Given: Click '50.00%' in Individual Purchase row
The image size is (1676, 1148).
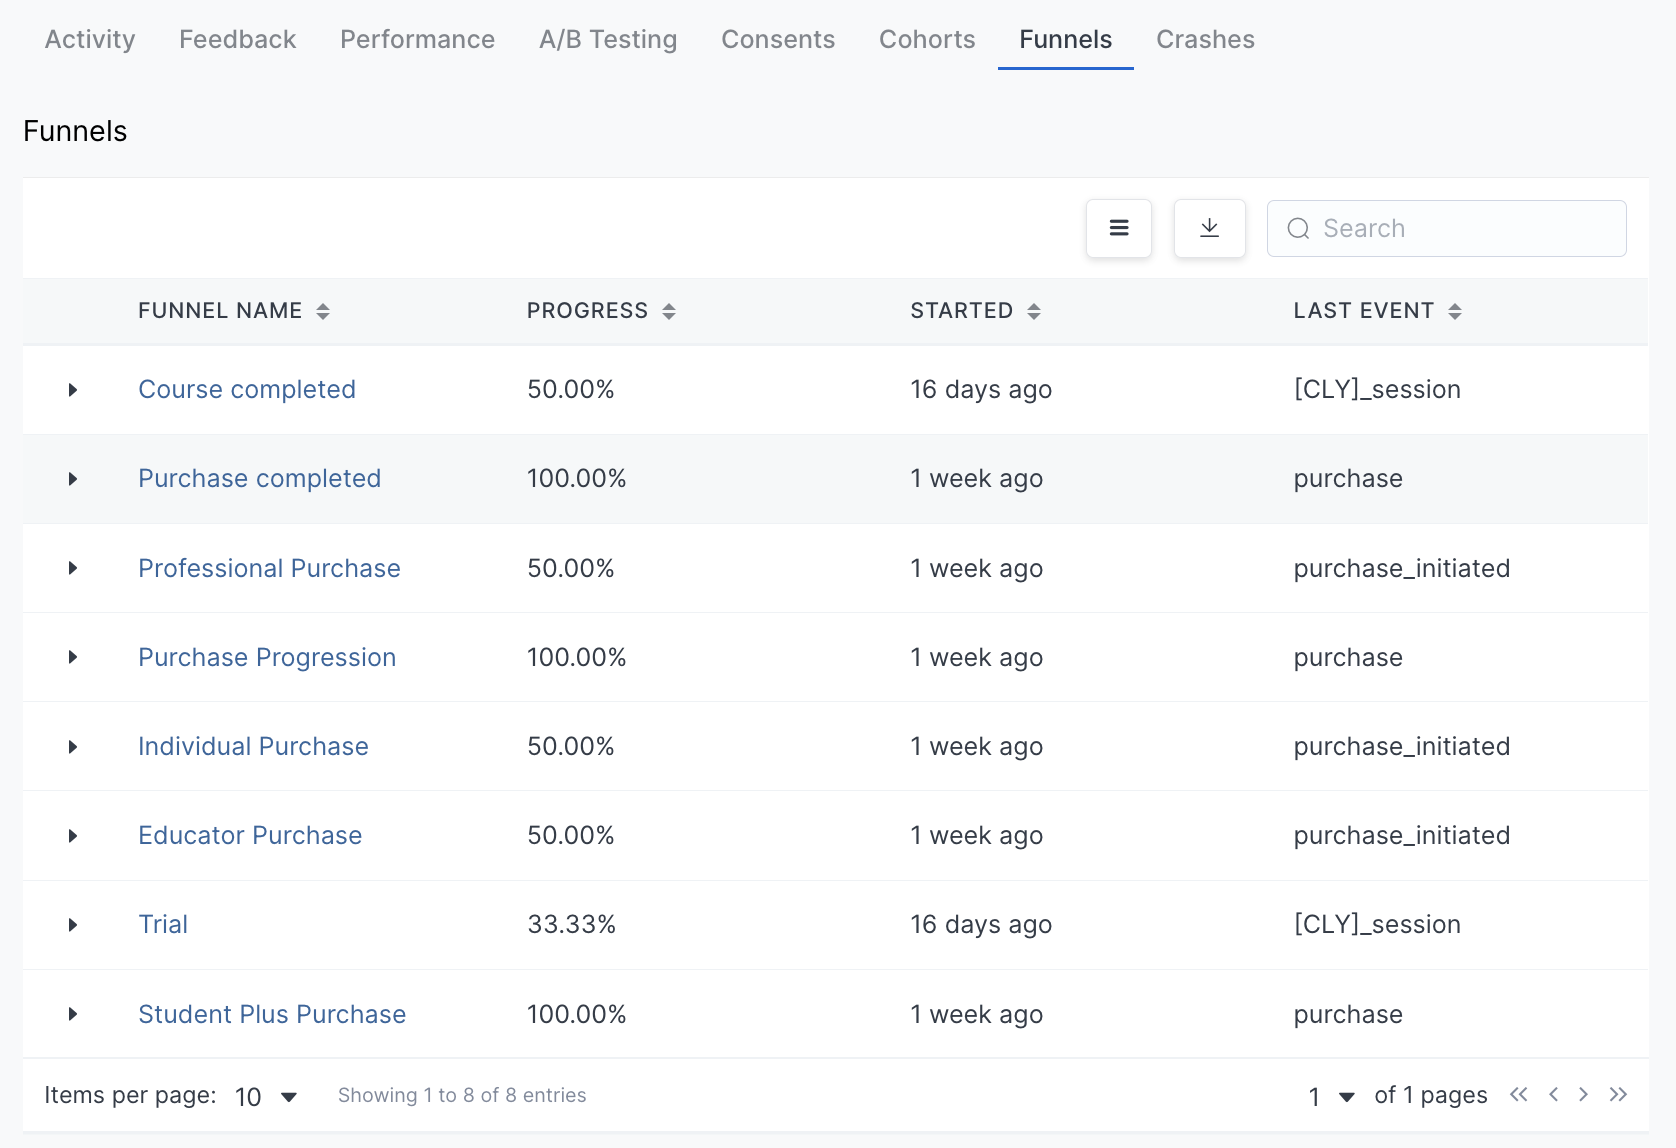Looking at the screenshot, I should click(571, 746).
